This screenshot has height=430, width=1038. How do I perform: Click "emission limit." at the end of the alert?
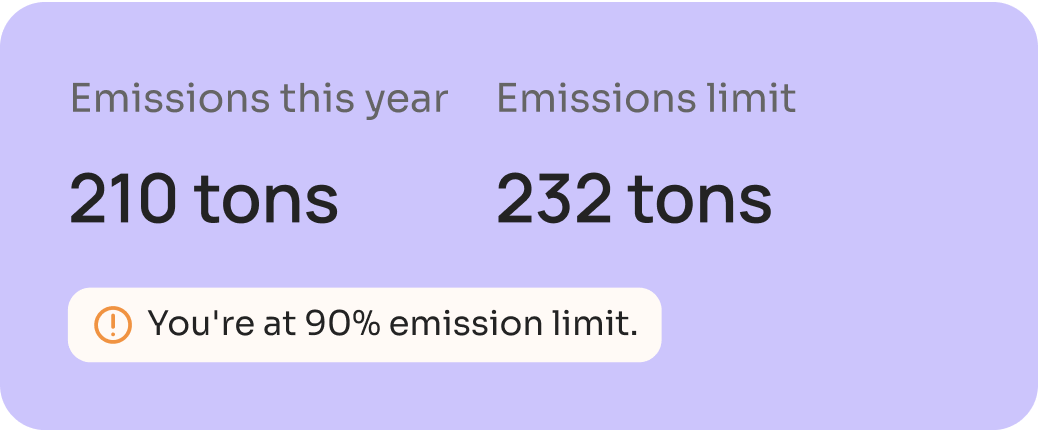click(x=514, y=324)
